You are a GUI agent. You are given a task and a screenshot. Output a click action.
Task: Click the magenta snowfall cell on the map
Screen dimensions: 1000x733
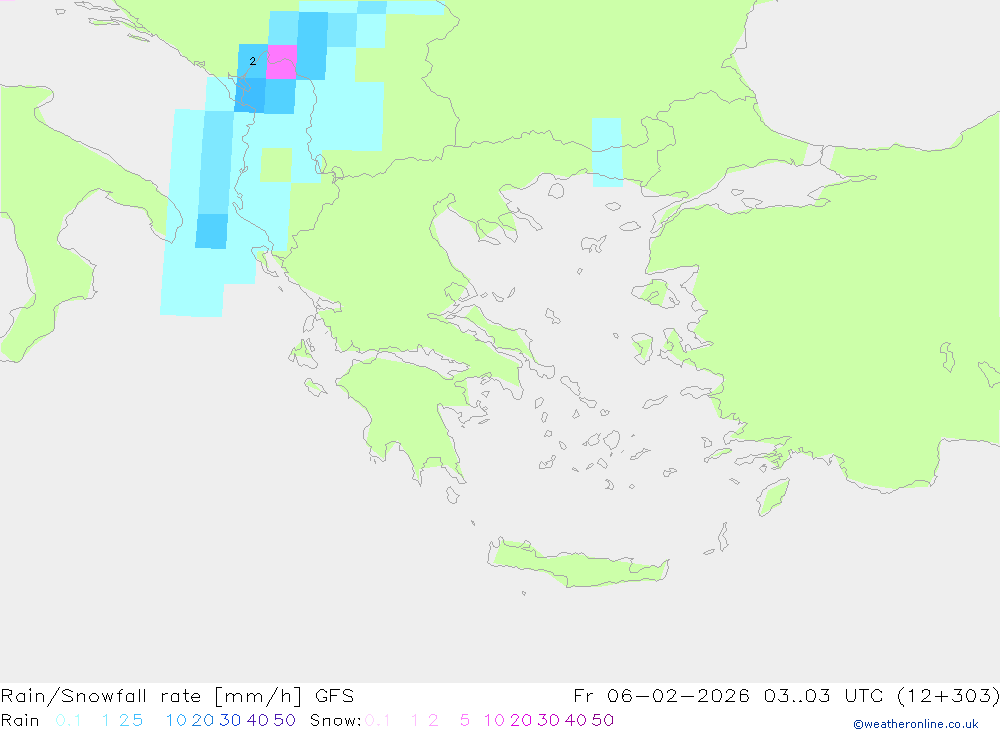click(281, 62)
